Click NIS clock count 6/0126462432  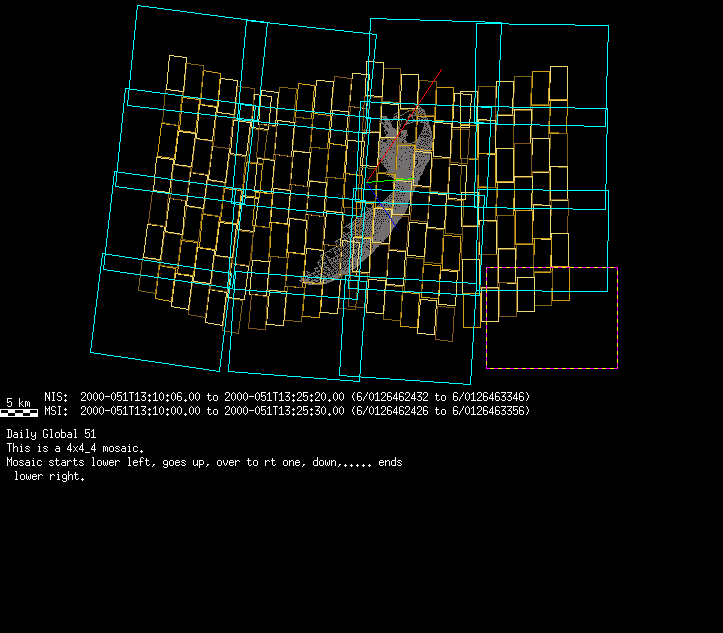point(393,397)
